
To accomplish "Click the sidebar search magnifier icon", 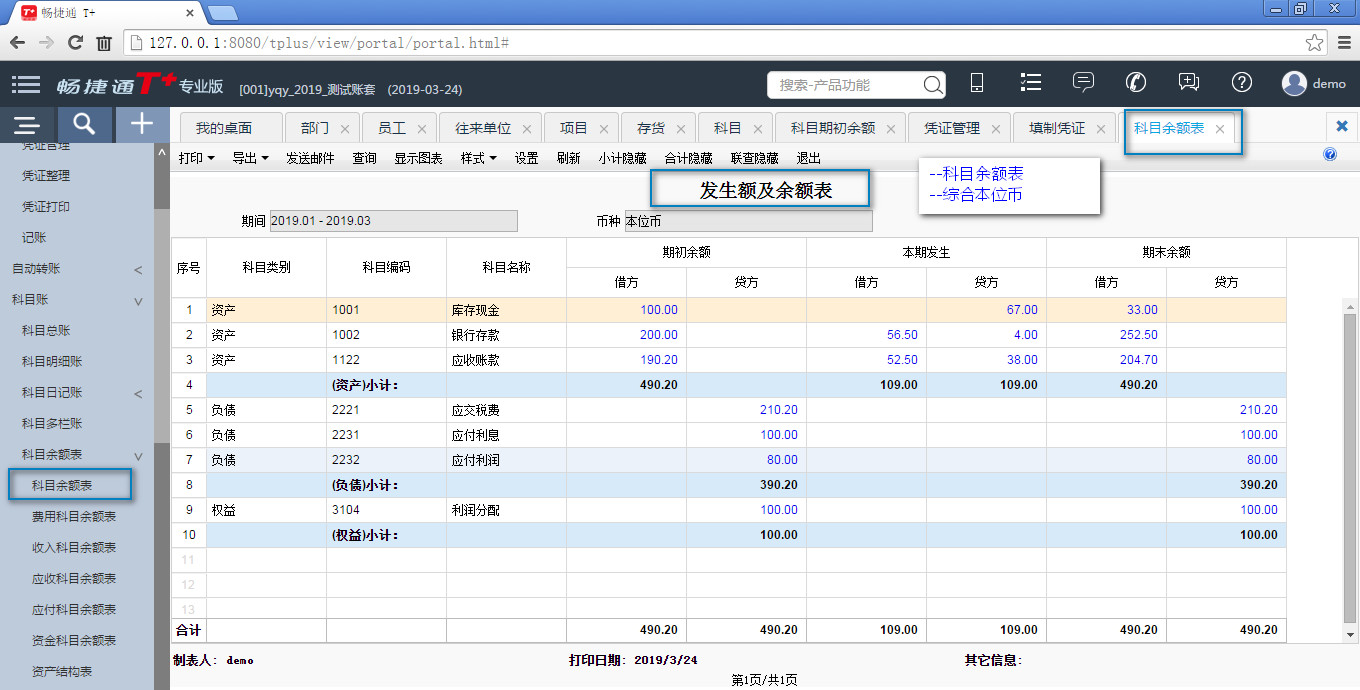I will (x=85, y=124).
